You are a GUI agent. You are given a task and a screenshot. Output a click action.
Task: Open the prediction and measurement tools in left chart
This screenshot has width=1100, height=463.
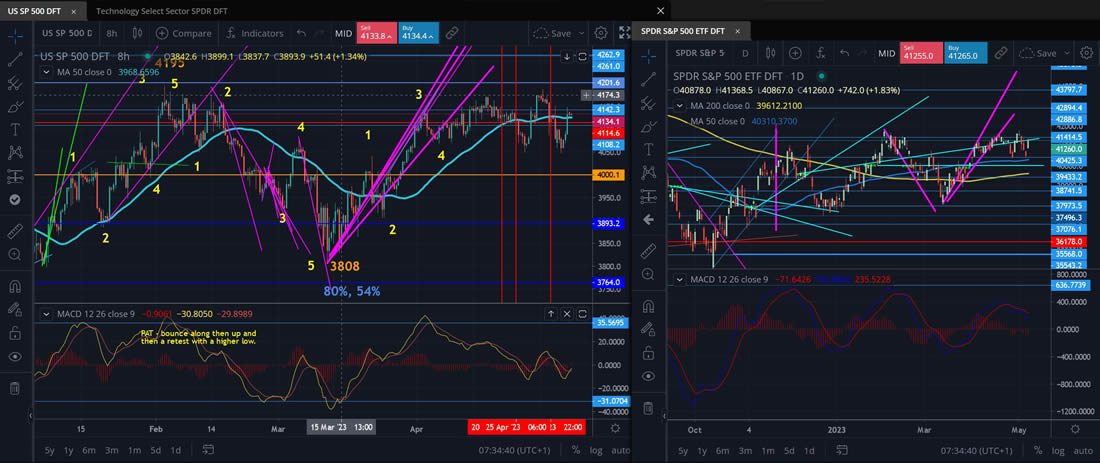click(15, 176)
